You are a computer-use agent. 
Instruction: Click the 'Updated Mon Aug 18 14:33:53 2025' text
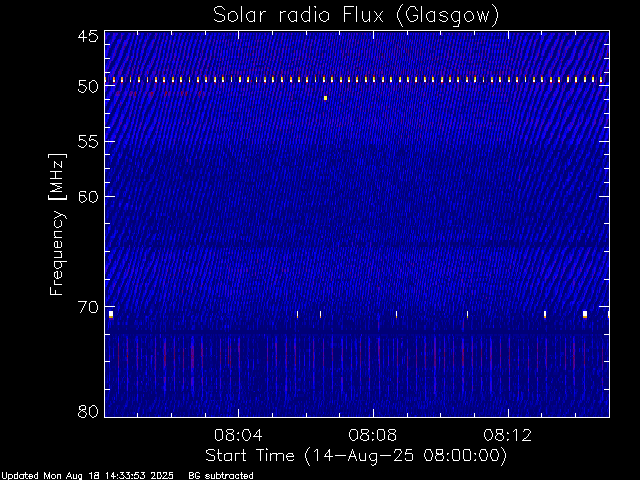point(87,476)
